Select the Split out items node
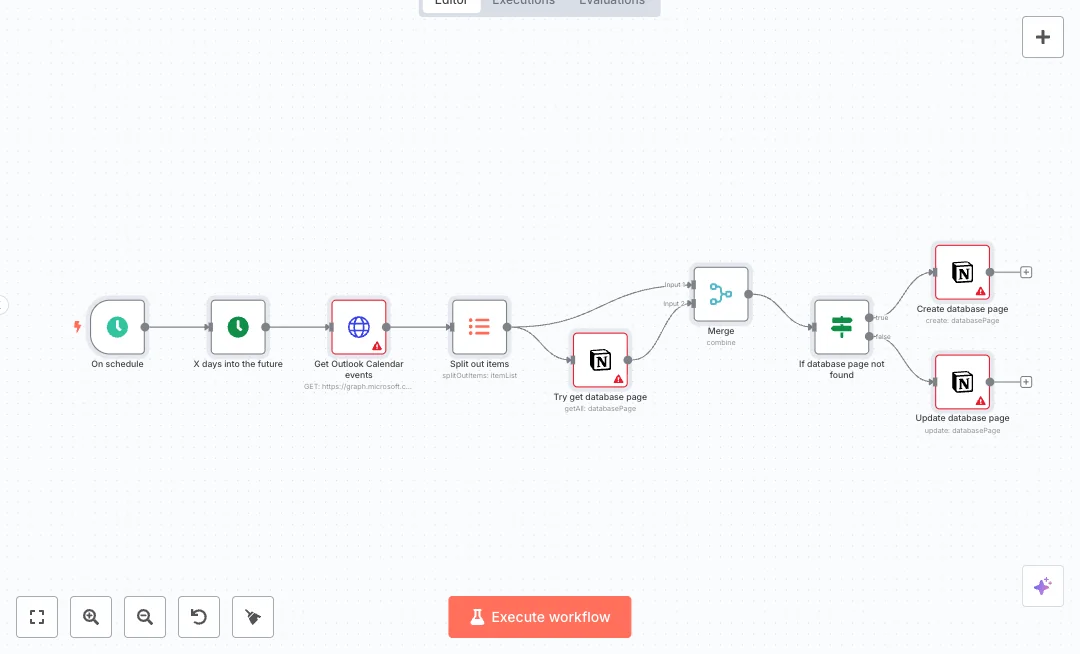The image size is (1080, 654). click(479, 327)
